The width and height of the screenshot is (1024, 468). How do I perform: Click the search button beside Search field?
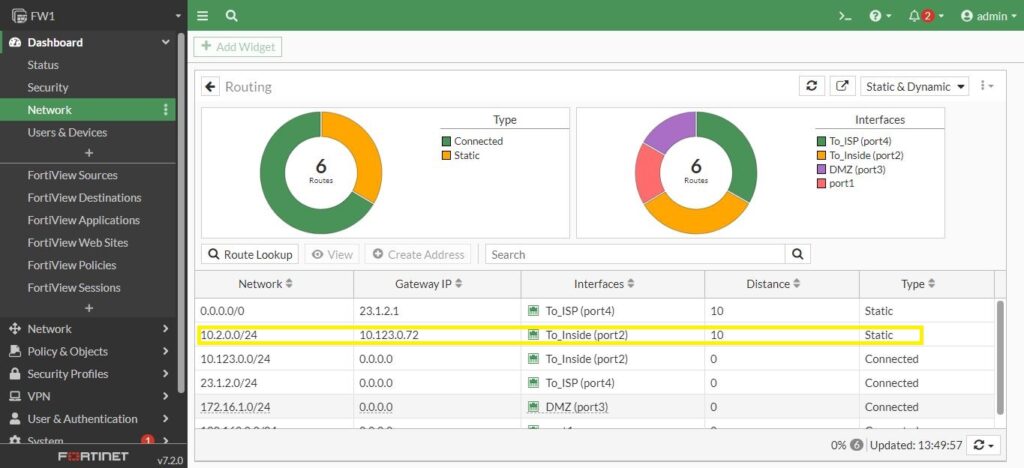(x=798, y=254)
